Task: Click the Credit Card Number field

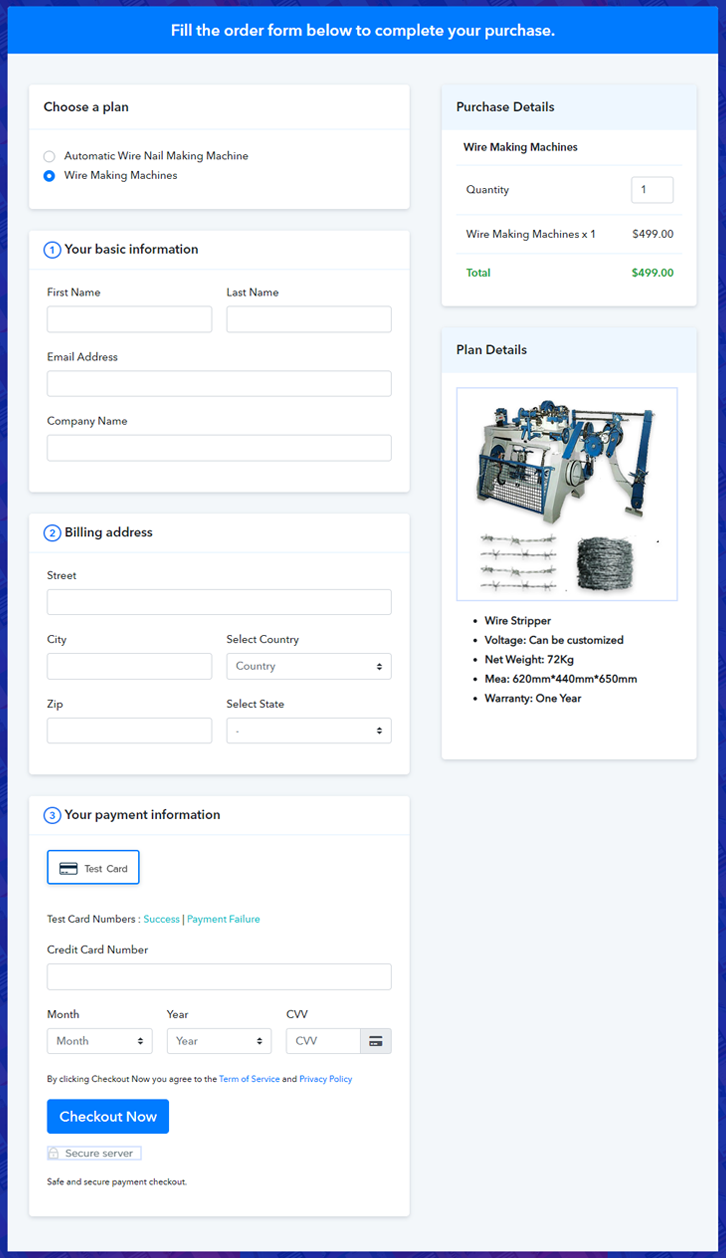Action: point(219,977)
